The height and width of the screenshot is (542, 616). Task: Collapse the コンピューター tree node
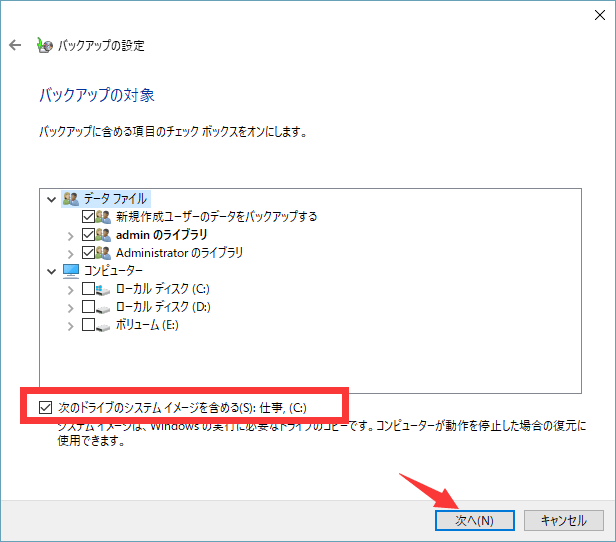(52, 271)
